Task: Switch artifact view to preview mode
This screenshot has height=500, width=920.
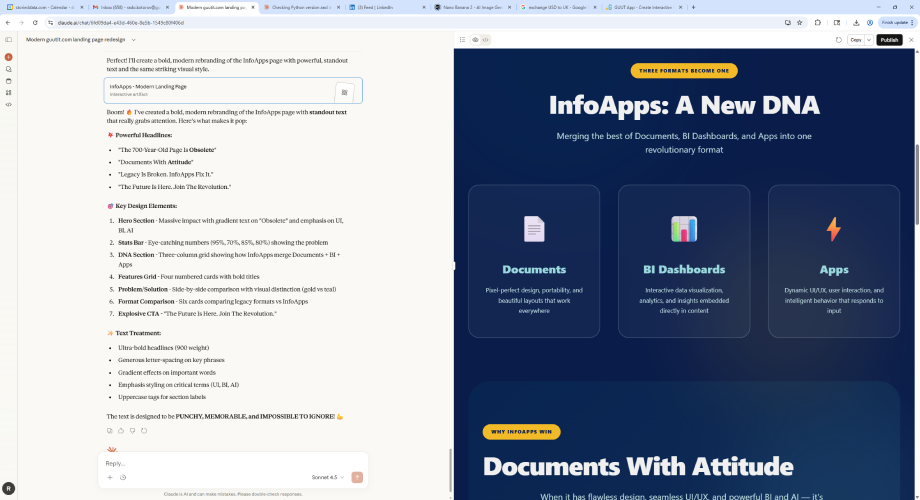Action: (475, 40)
